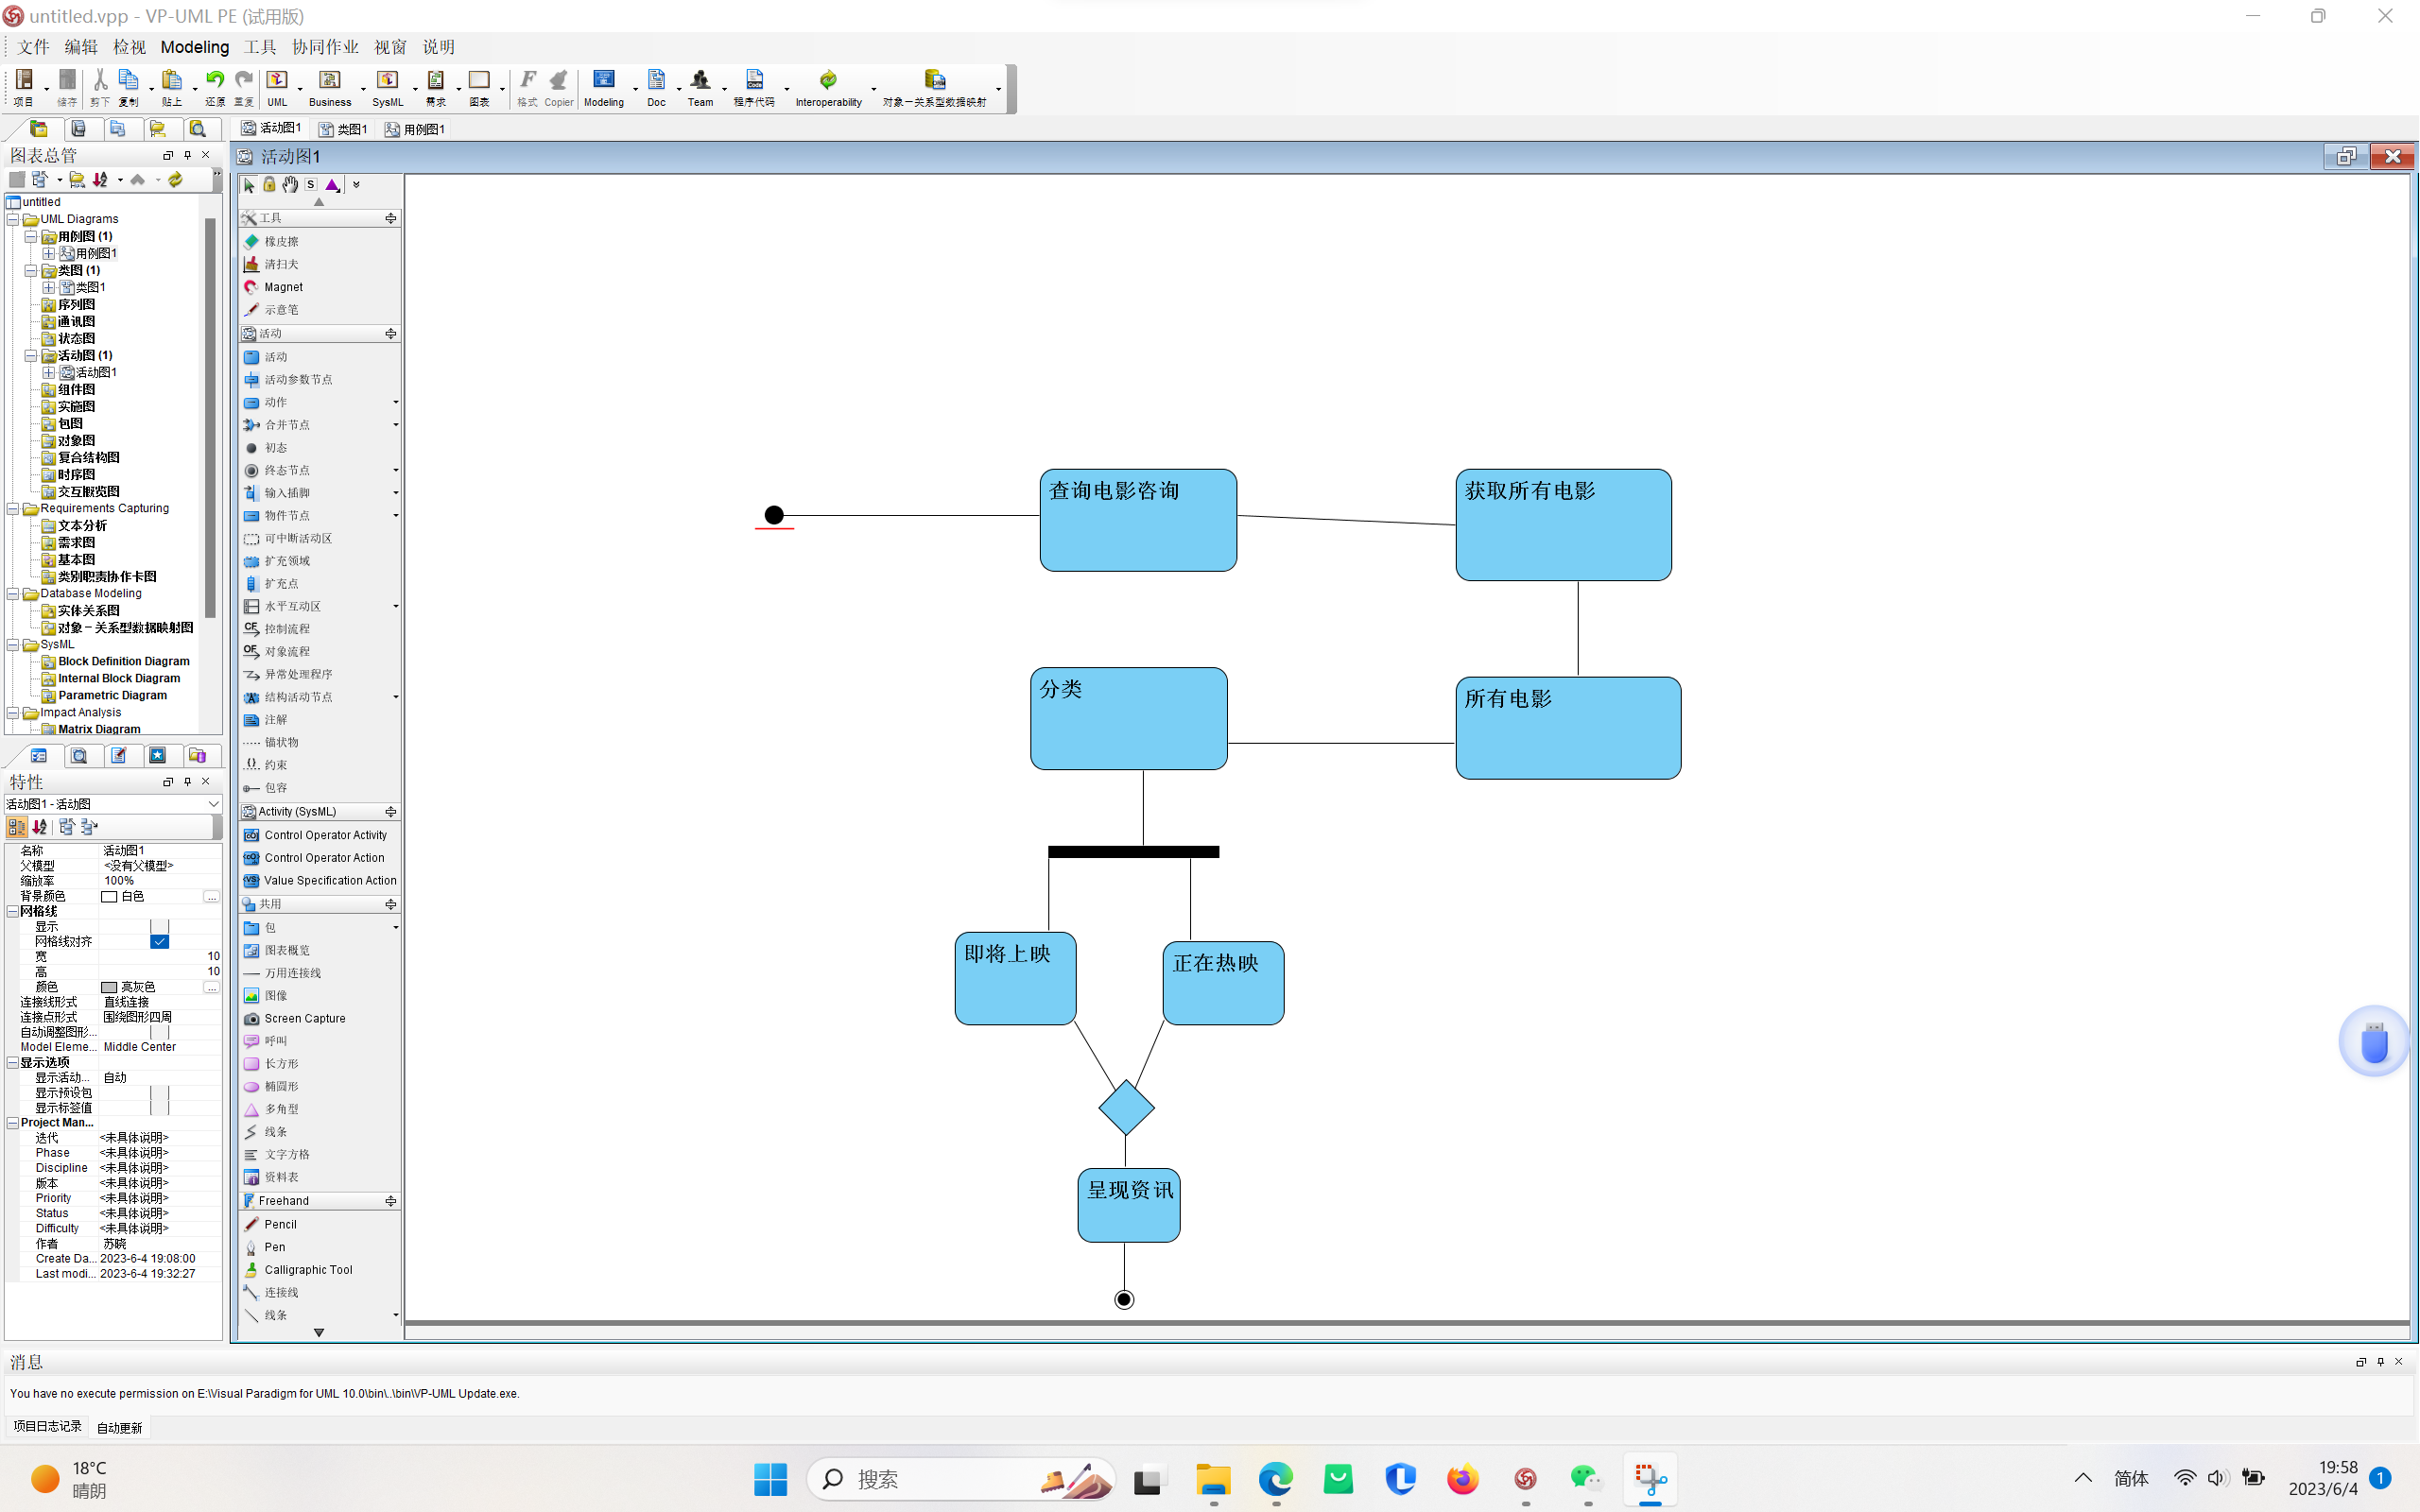Click the Undo toolbar icon

[214, 81]
